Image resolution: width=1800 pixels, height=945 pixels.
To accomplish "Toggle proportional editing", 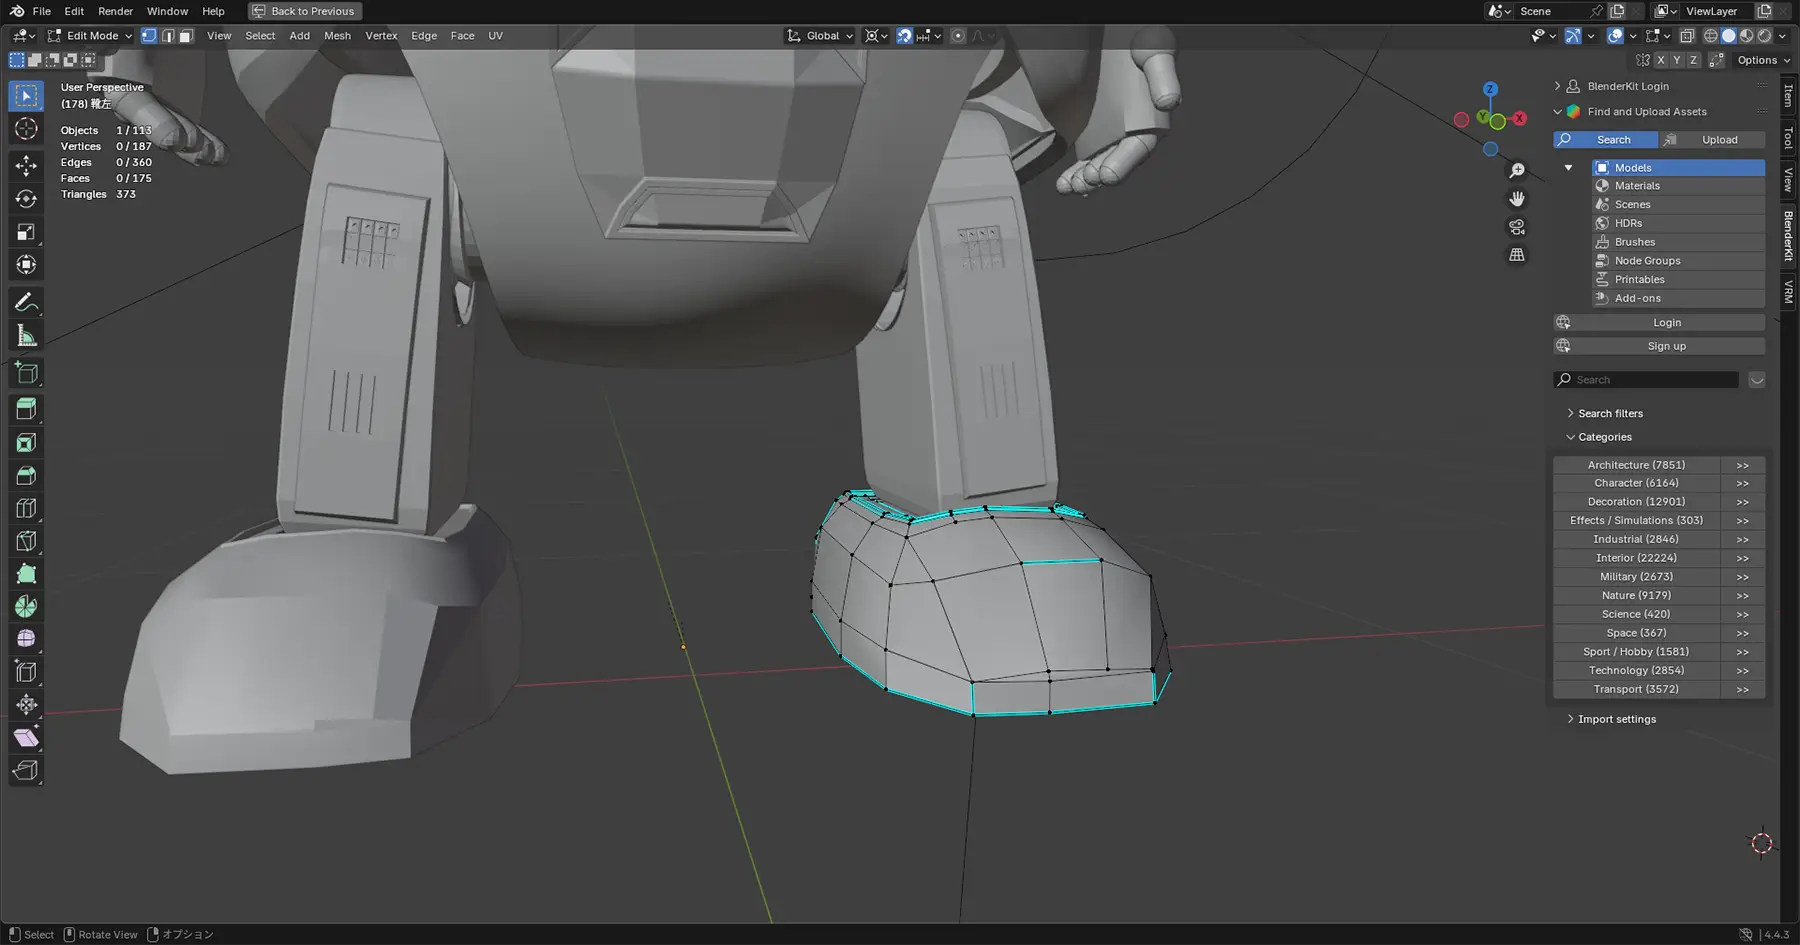I will [957, 35].
